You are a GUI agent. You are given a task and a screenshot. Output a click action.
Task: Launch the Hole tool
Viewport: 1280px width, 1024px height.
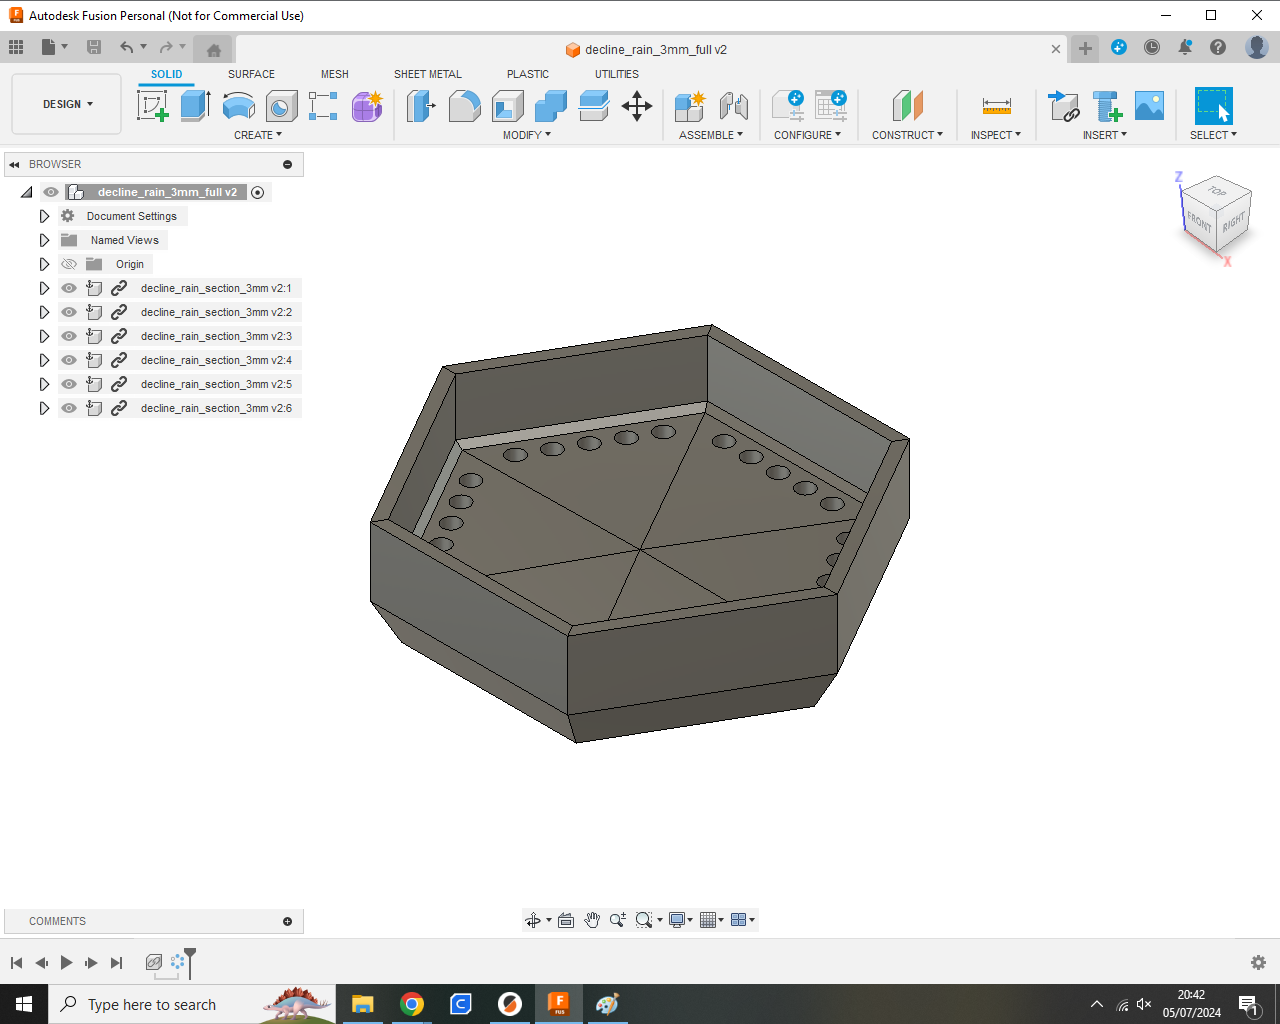click(x=281, y=106)
